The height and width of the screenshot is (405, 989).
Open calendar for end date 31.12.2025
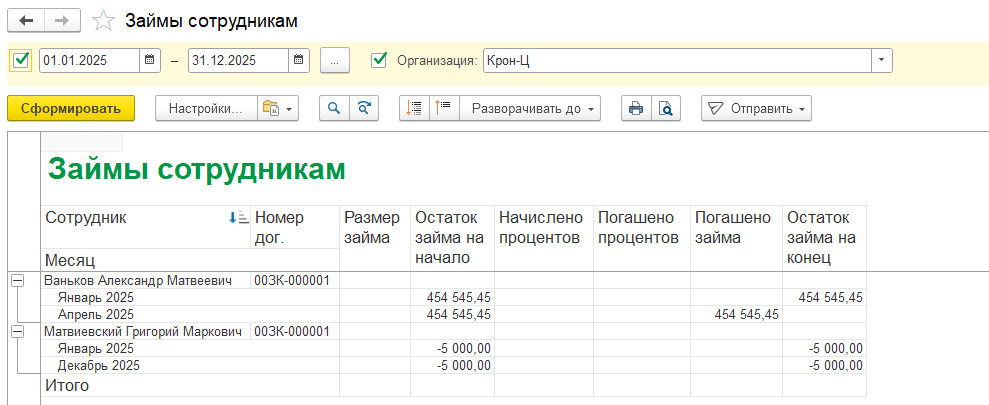coord(298,61)
